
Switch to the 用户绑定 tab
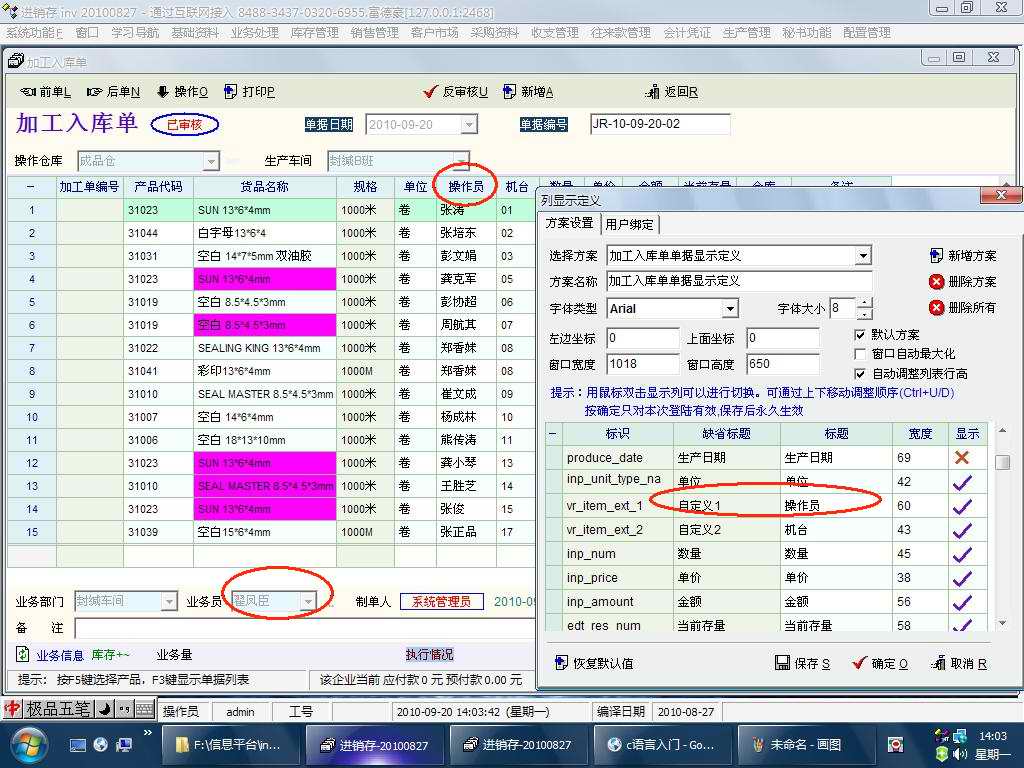(x=629, y=224)
